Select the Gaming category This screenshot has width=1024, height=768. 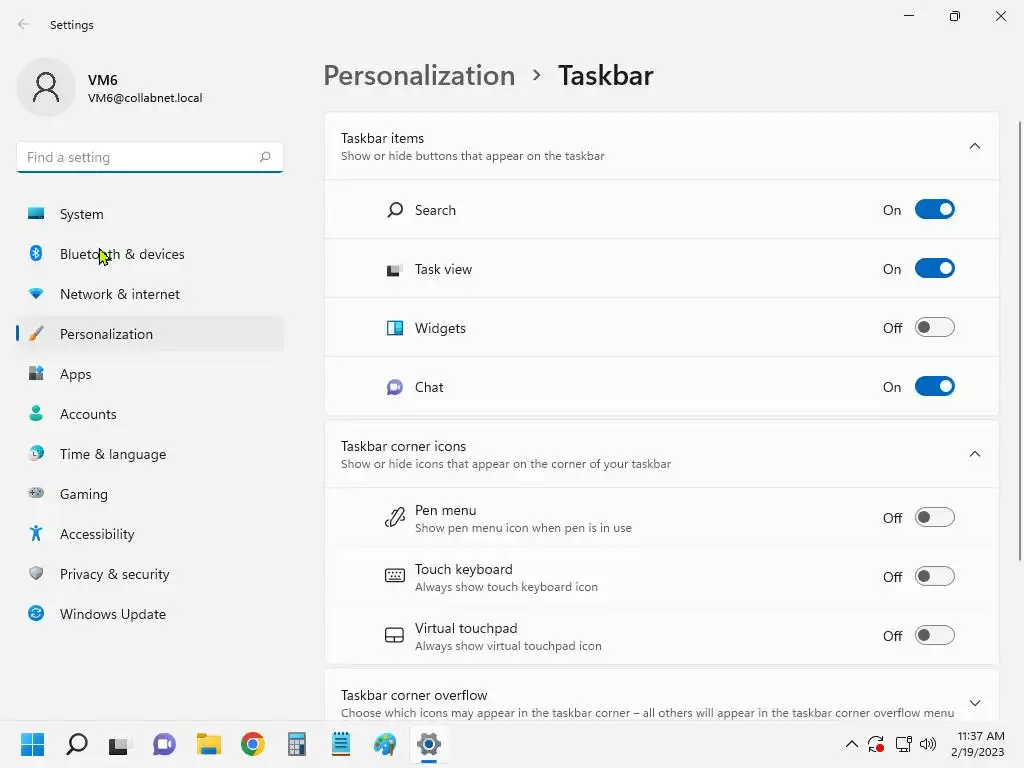(x=150, y=494)
